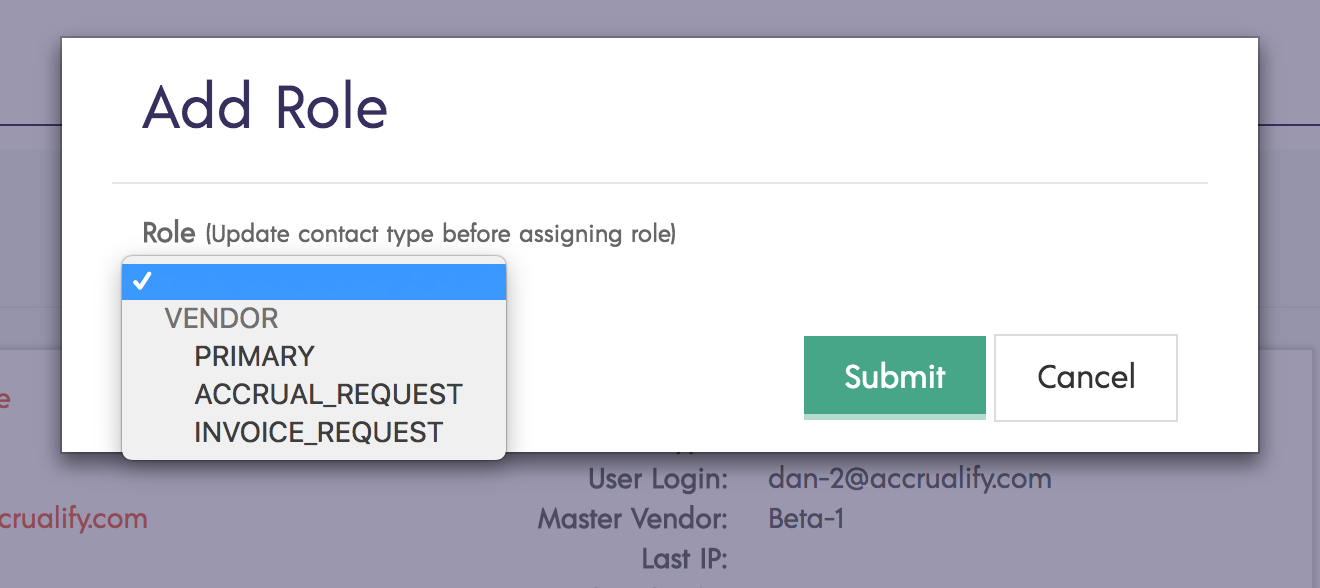
Task: Cancel the Add Role dialog
Action: pos(1086,377)
